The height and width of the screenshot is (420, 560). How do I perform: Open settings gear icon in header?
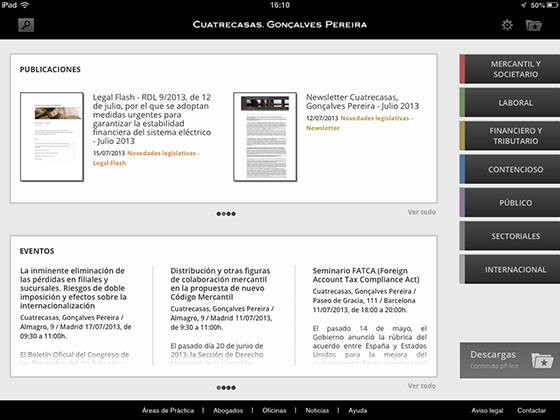coord(507,25)
